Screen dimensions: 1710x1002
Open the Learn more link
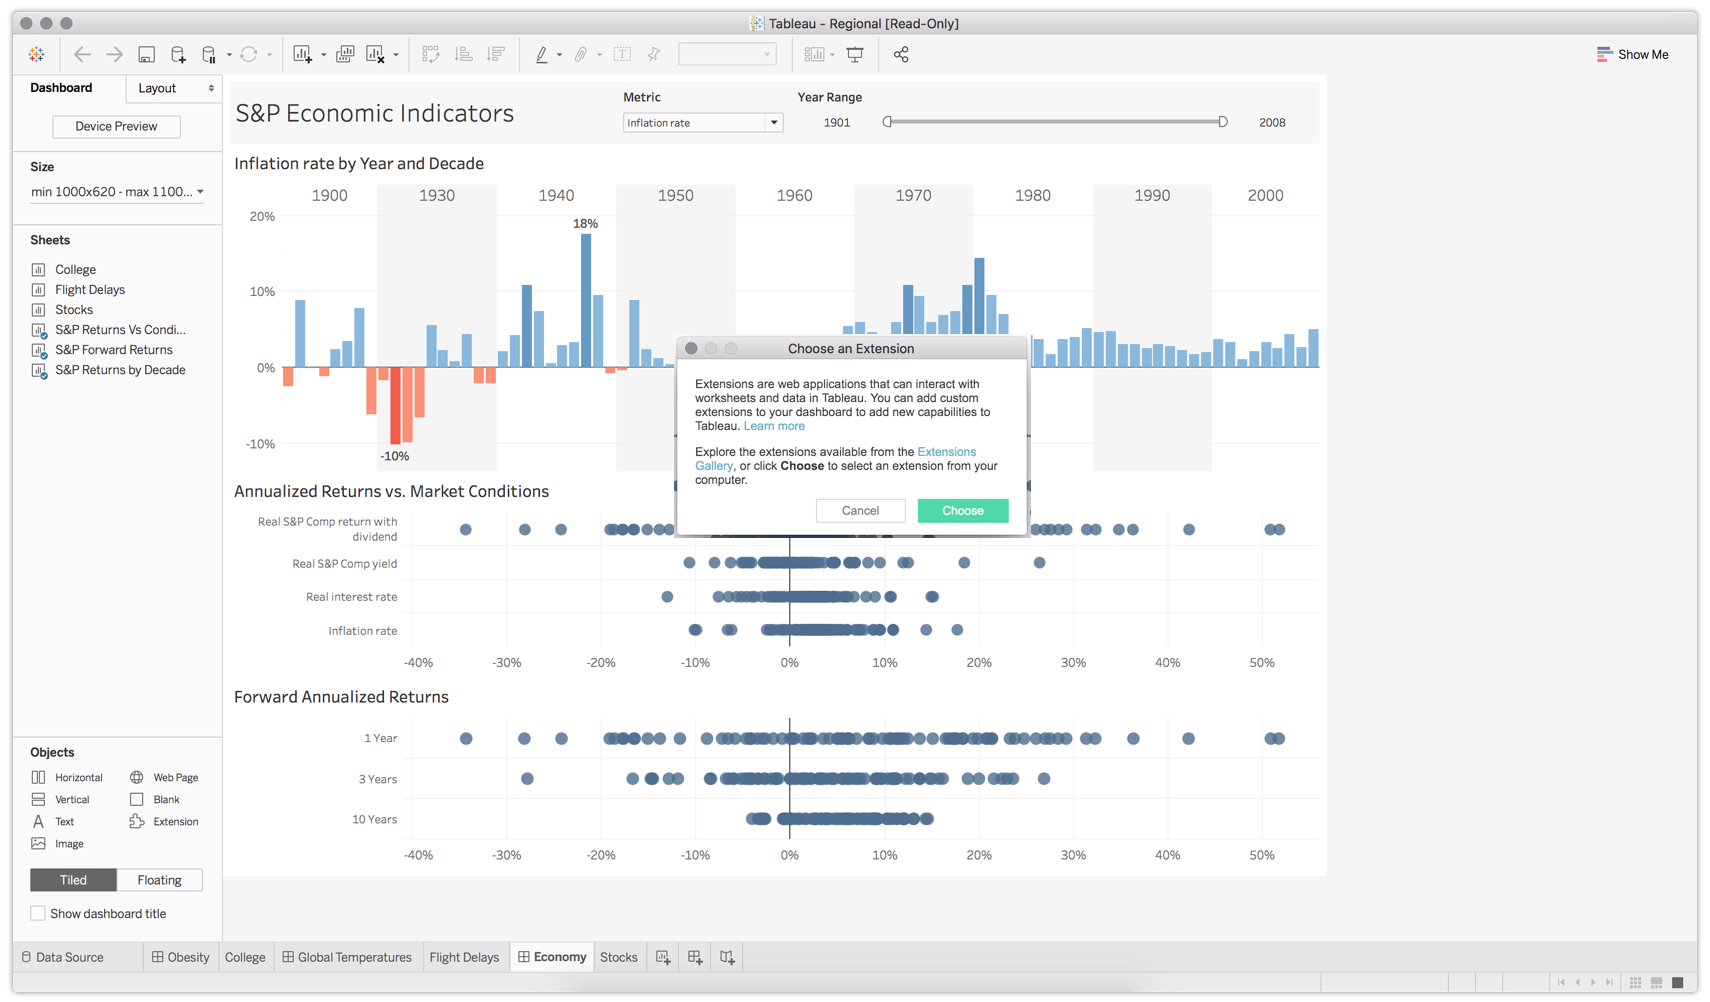(774, 426)
